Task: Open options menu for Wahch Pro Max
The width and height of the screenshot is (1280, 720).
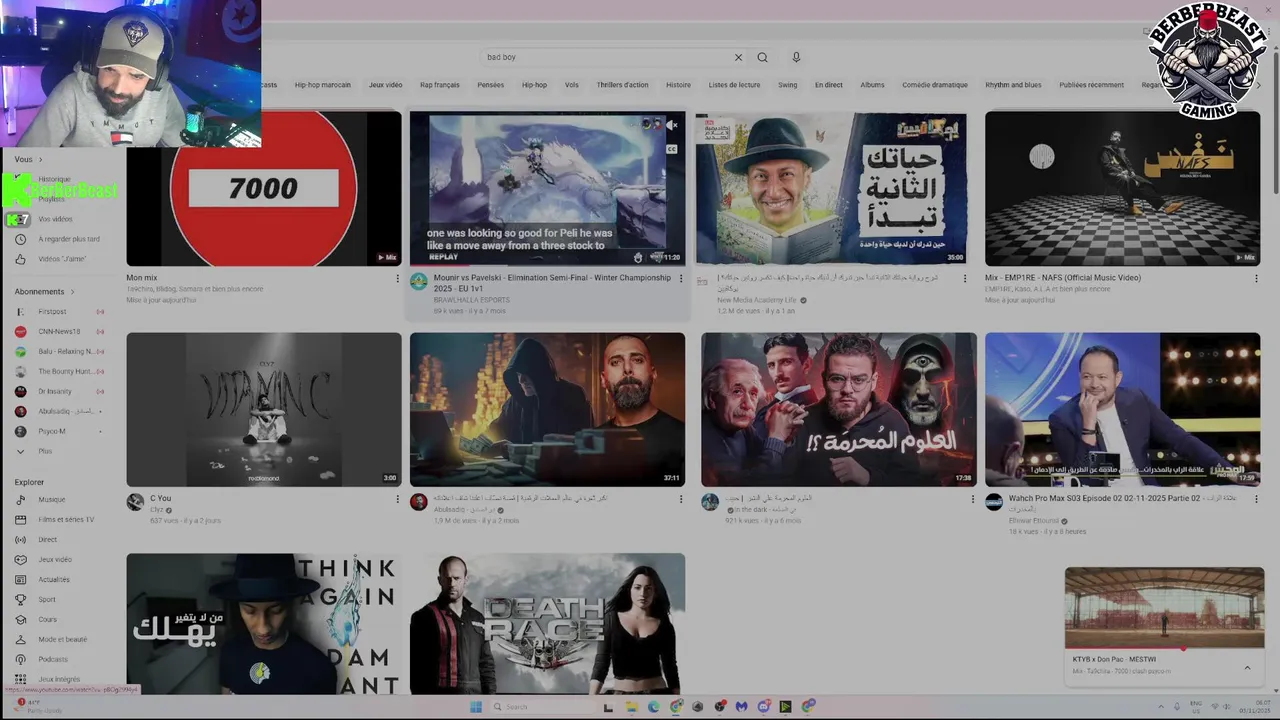Action: point(1256,499)
